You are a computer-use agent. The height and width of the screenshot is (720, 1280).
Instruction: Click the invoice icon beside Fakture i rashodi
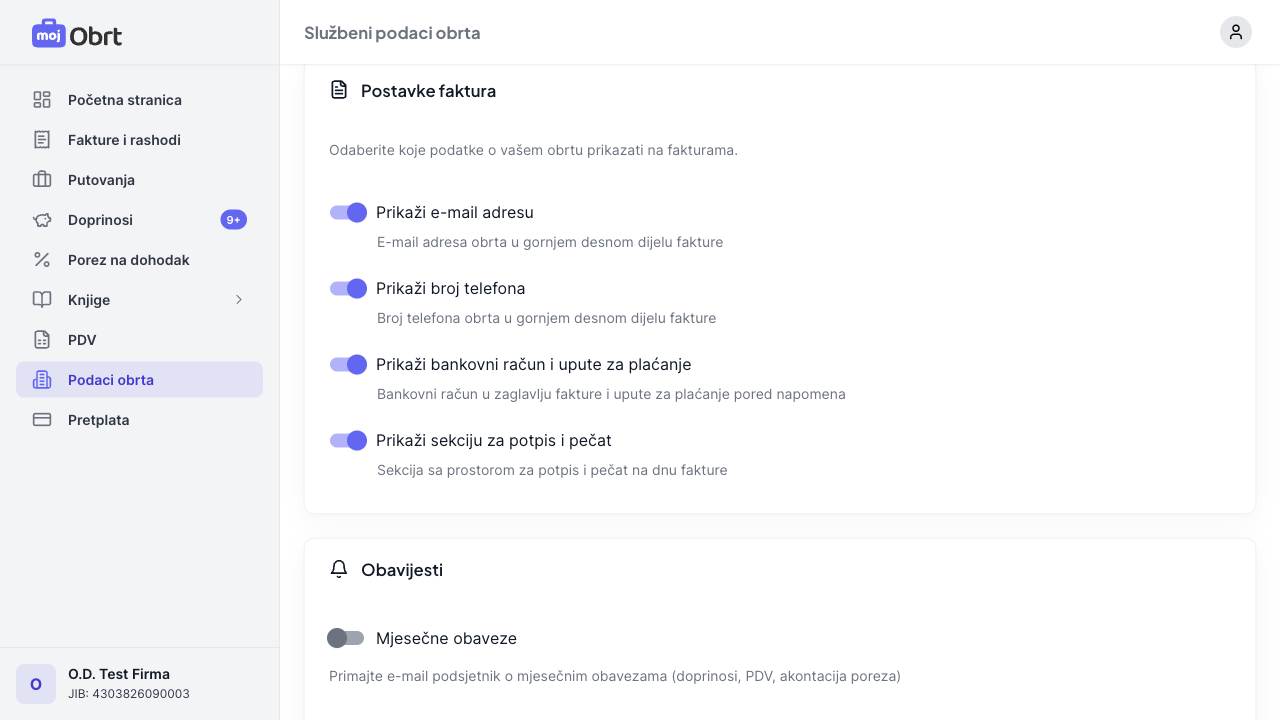click(x=42, y=140)
